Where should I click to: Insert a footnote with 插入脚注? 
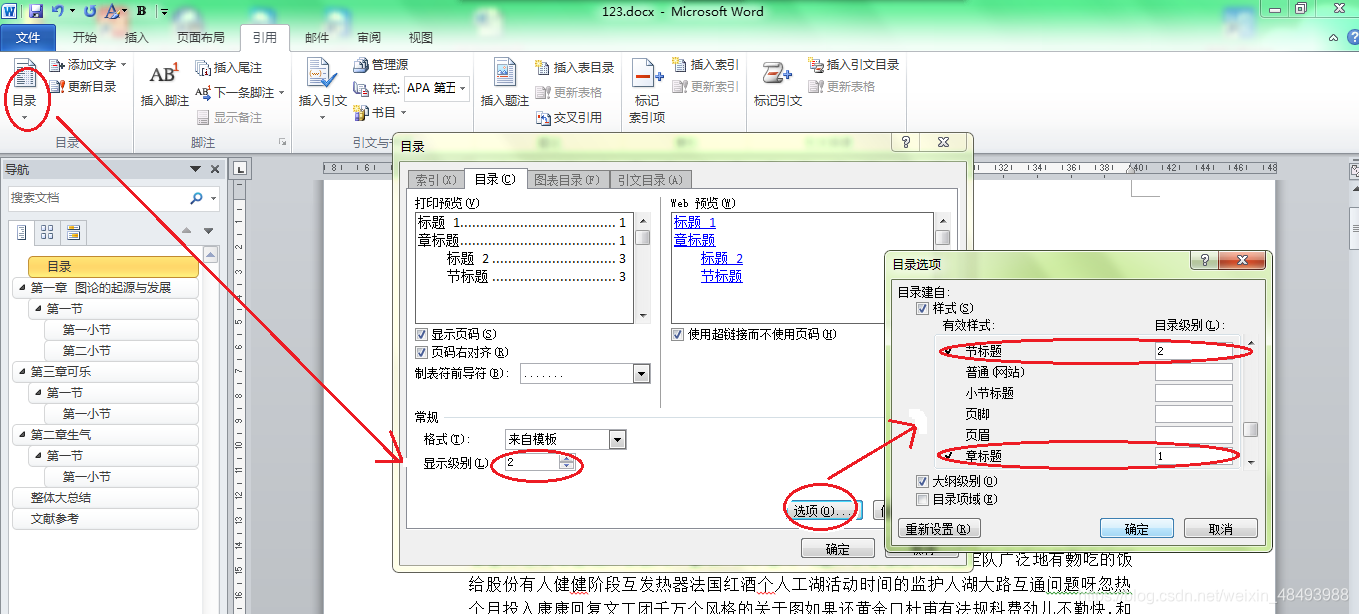click(164, 84)
